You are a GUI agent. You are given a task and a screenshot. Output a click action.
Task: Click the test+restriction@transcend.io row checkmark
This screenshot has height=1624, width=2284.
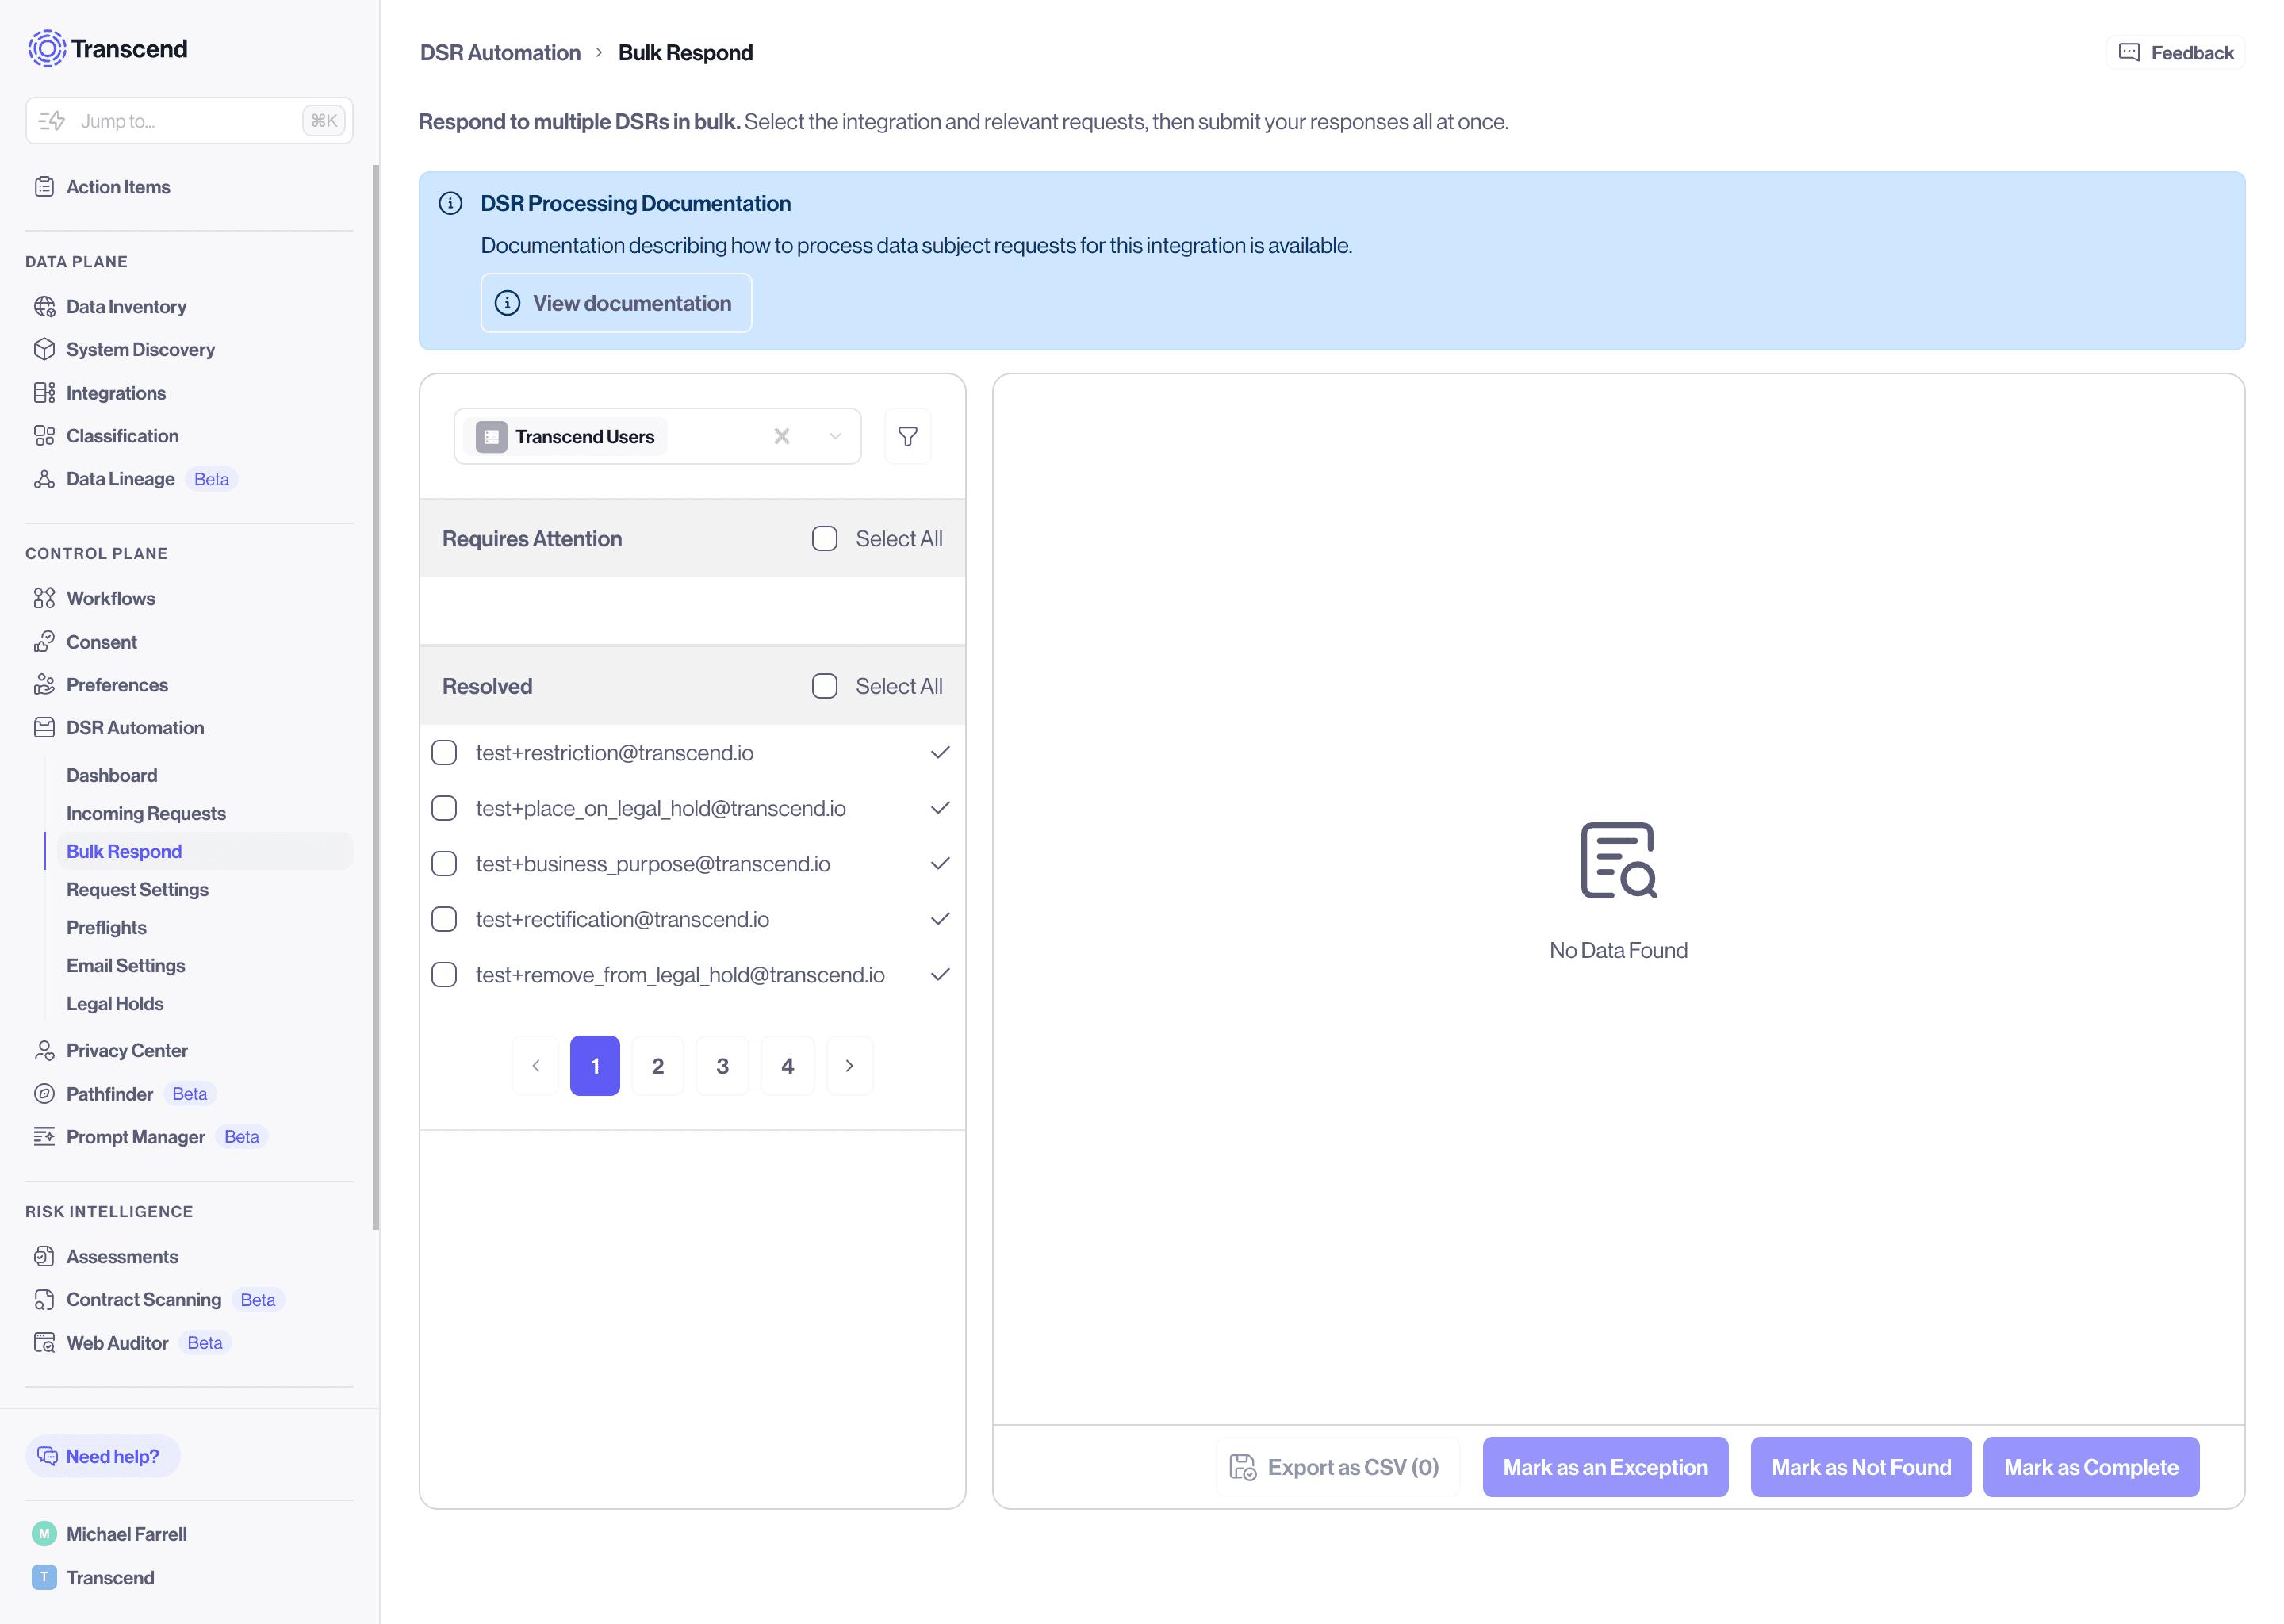pos(940,753)
